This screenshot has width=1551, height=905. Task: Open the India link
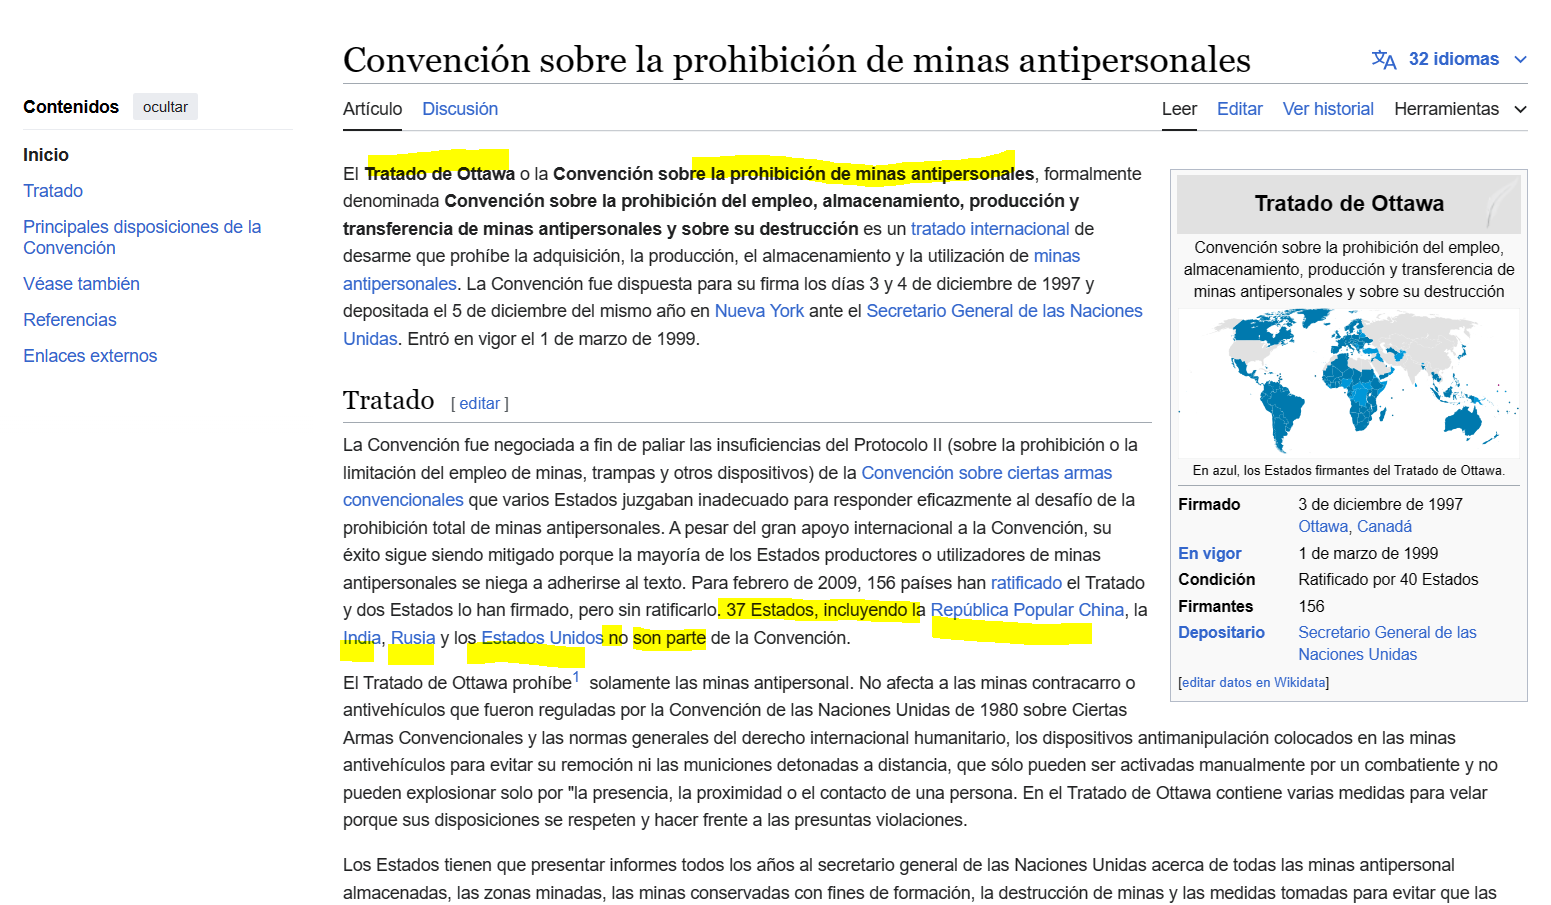(362, 638)
